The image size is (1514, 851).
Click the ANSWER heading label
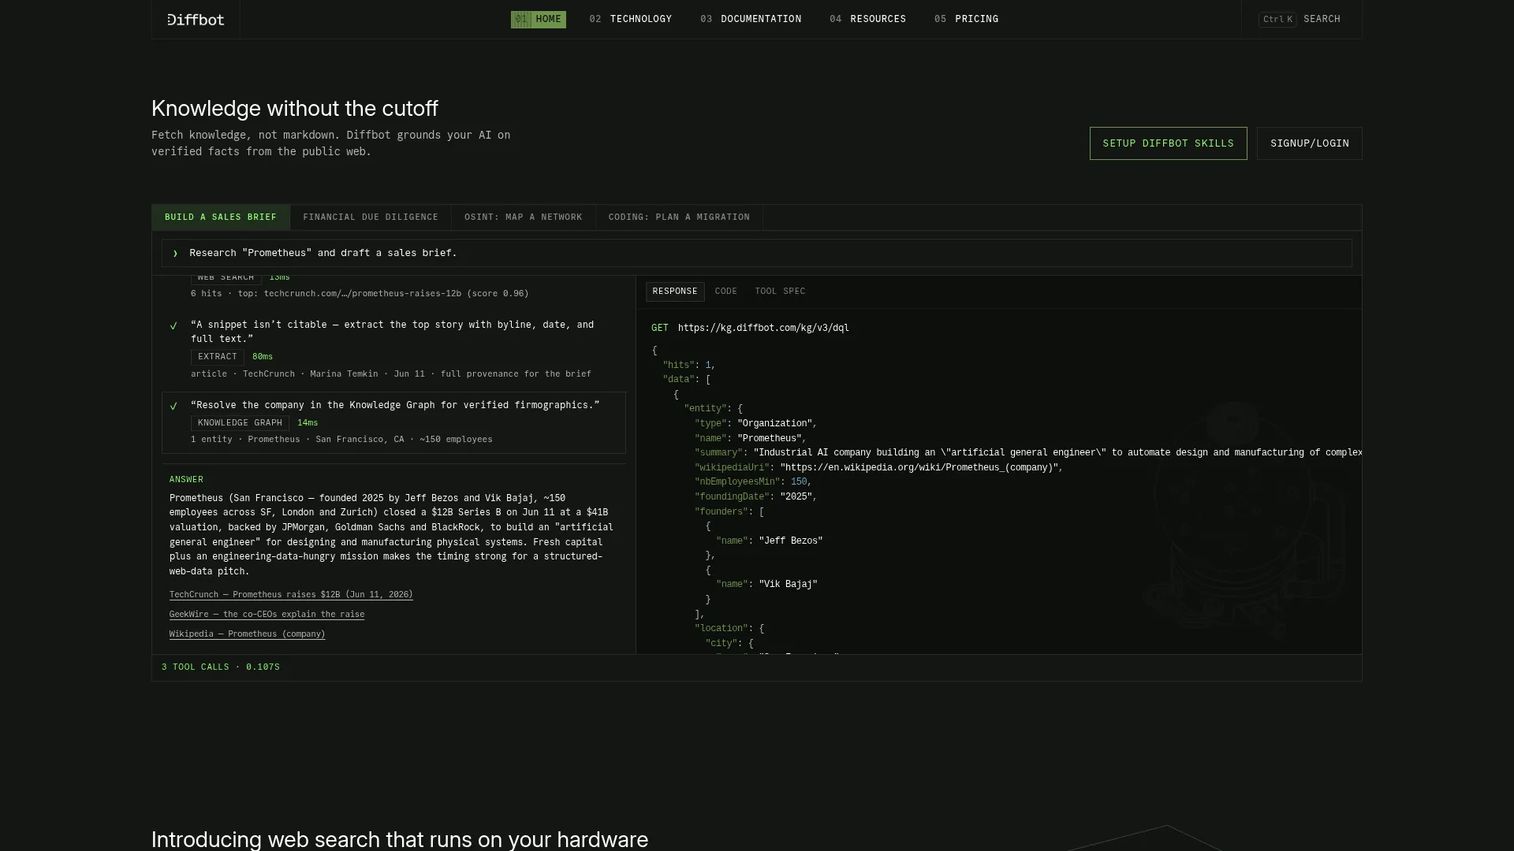click(x=186, y=480)
